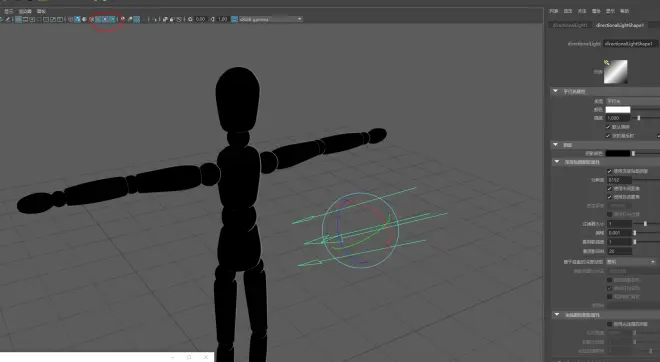Image resolution: width=660 pixels, height=362 pixels.
Task: Toggle the film gate icon
Action: (25, 19)
